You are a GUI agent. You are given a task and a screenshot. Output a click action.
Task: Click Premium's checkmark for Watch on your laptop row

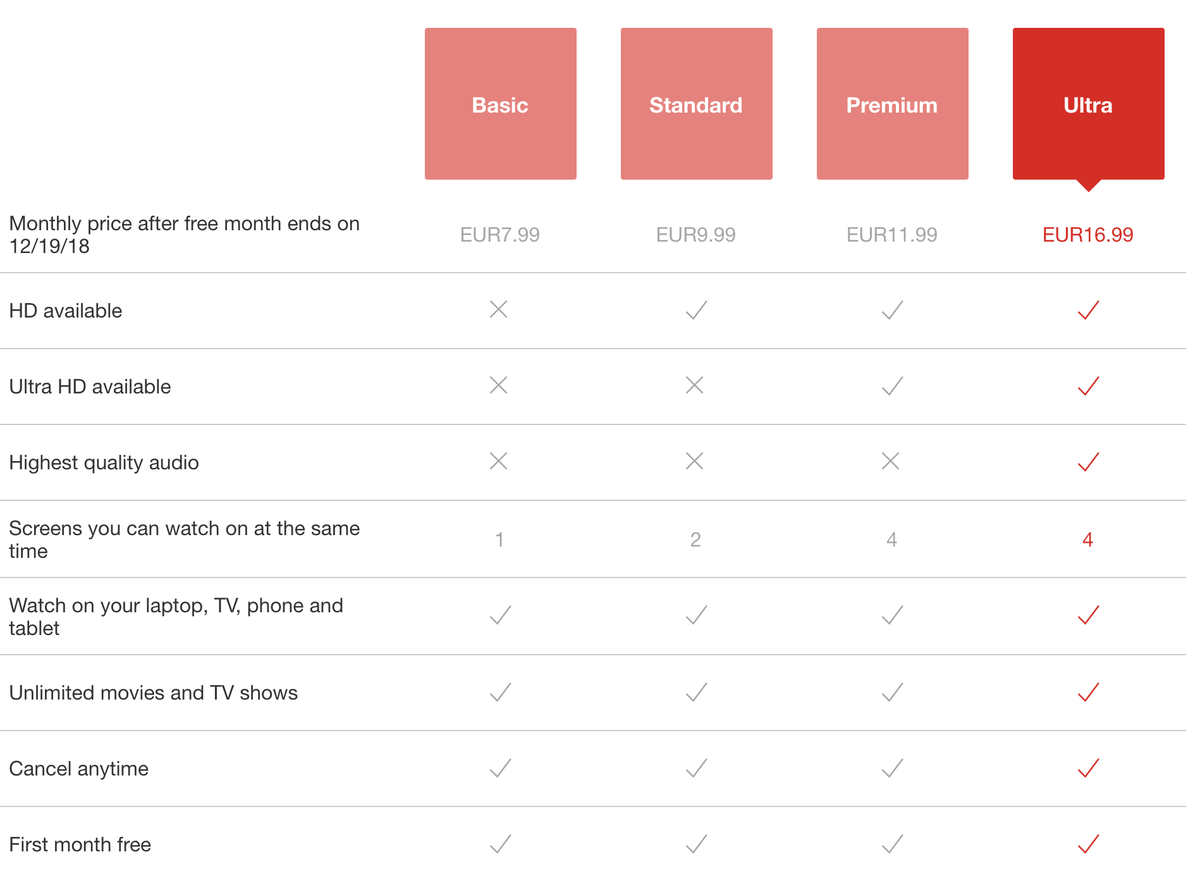[892, 616]
